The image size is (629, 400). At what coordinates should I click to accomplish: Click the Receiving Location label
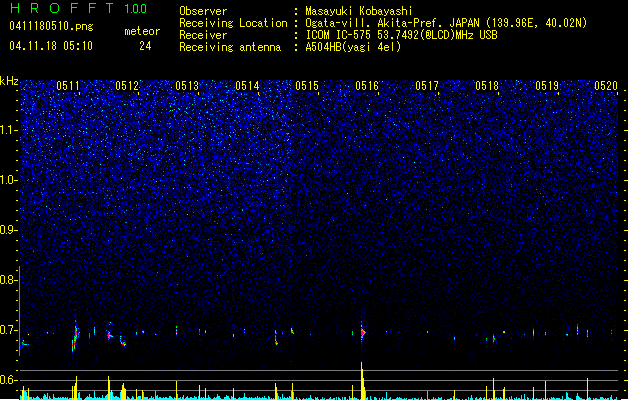[x=233, y=23]
